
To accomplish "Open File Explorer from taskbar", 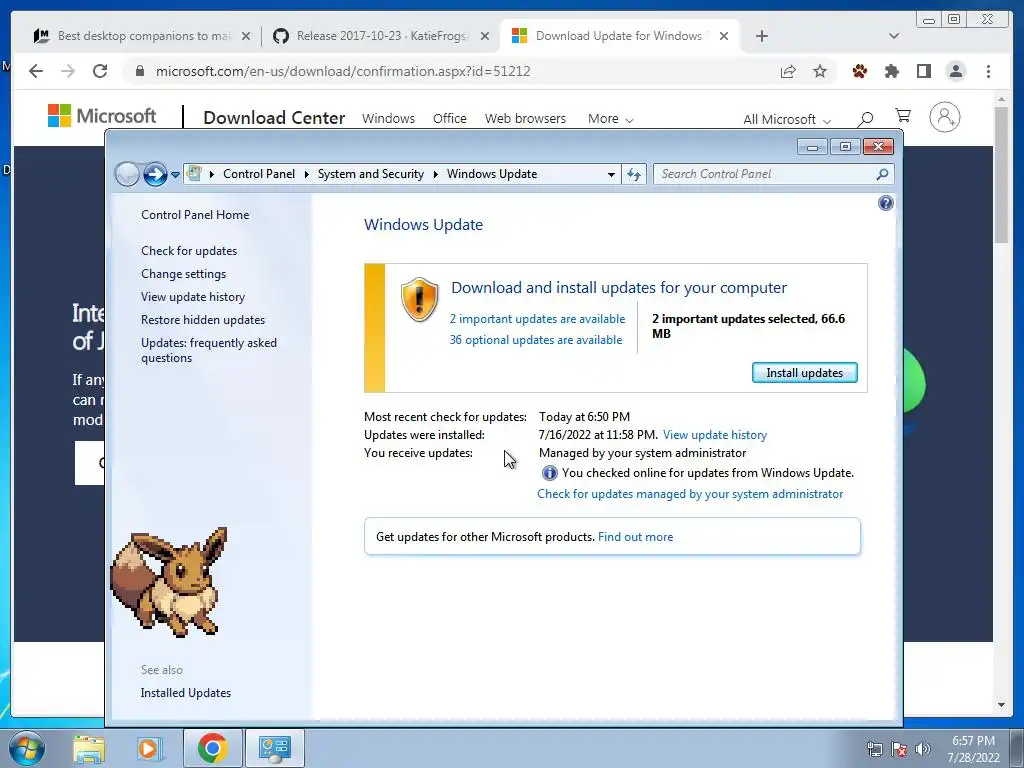I will [89, 748].
